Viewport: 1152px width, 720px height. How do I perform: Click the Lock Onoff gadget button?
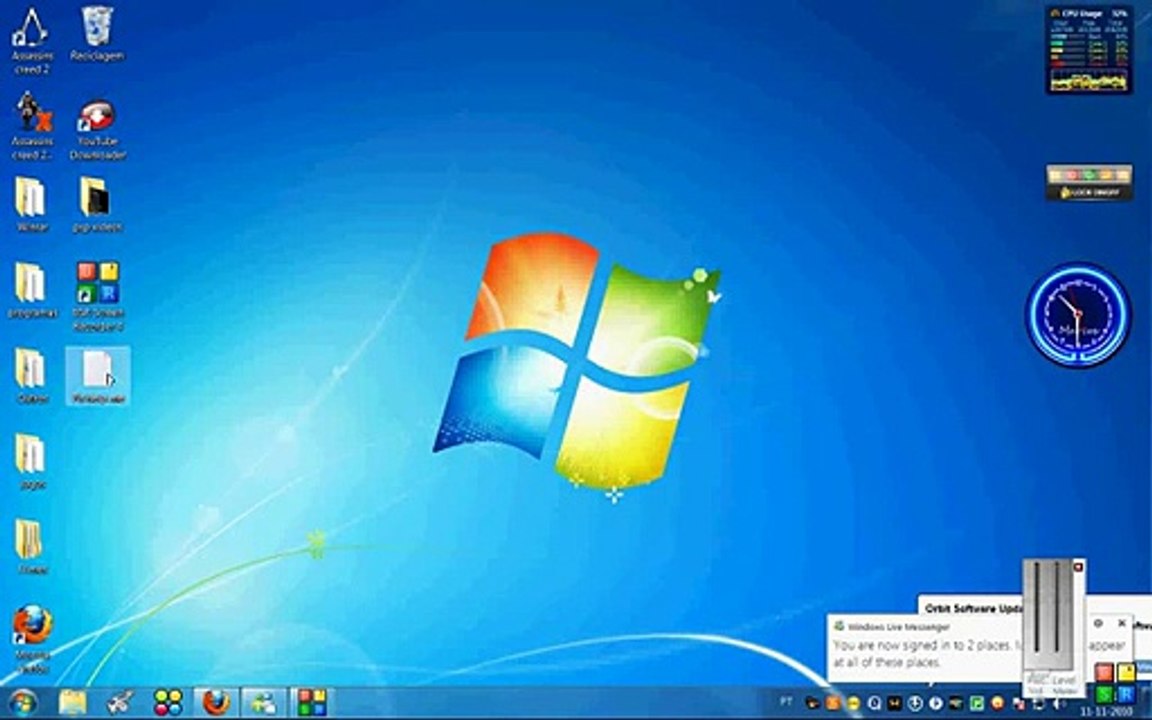[1090, 192]
